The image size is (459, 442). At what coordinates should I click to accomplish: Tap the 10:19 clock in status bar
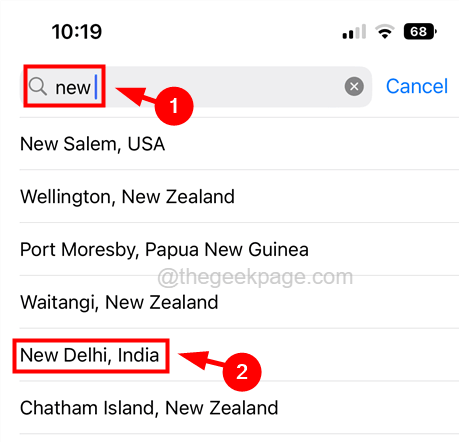(77, 32)
